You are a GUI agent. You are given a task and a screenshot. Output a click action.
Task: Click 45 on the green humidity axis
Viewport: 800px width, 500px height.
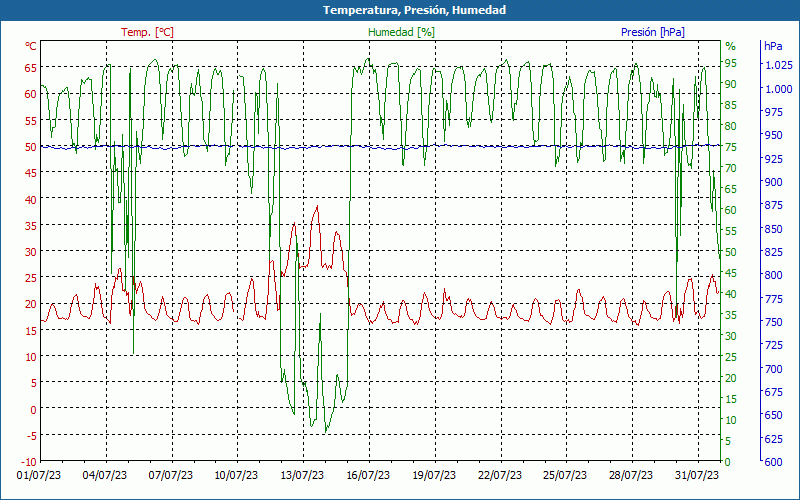pos(731,273)
